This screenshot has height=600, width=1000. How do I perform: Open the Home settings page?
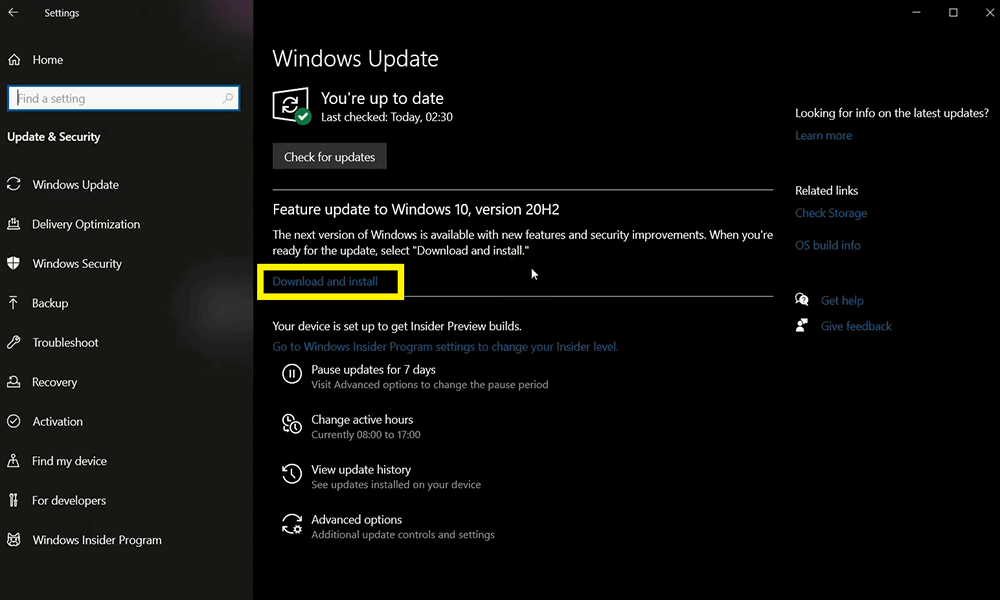(x=48, y=60)
